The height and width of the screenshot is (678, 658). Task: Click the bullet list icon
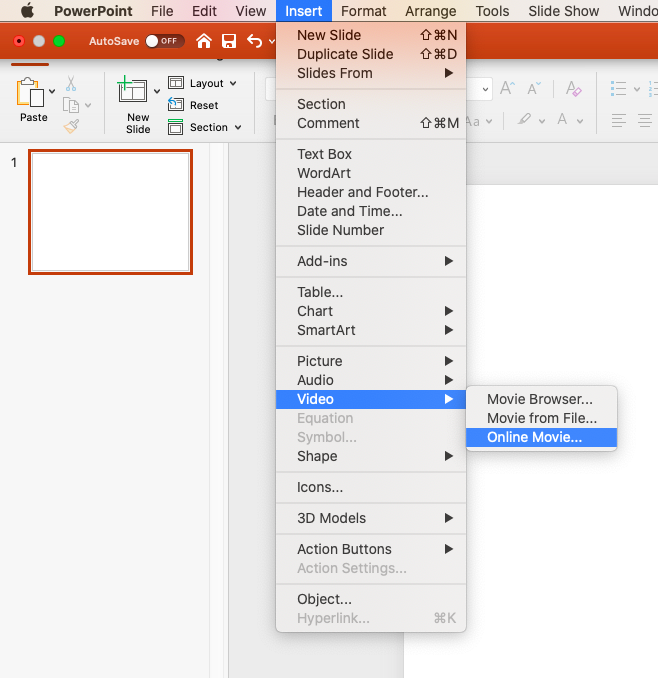coord(619,89)
